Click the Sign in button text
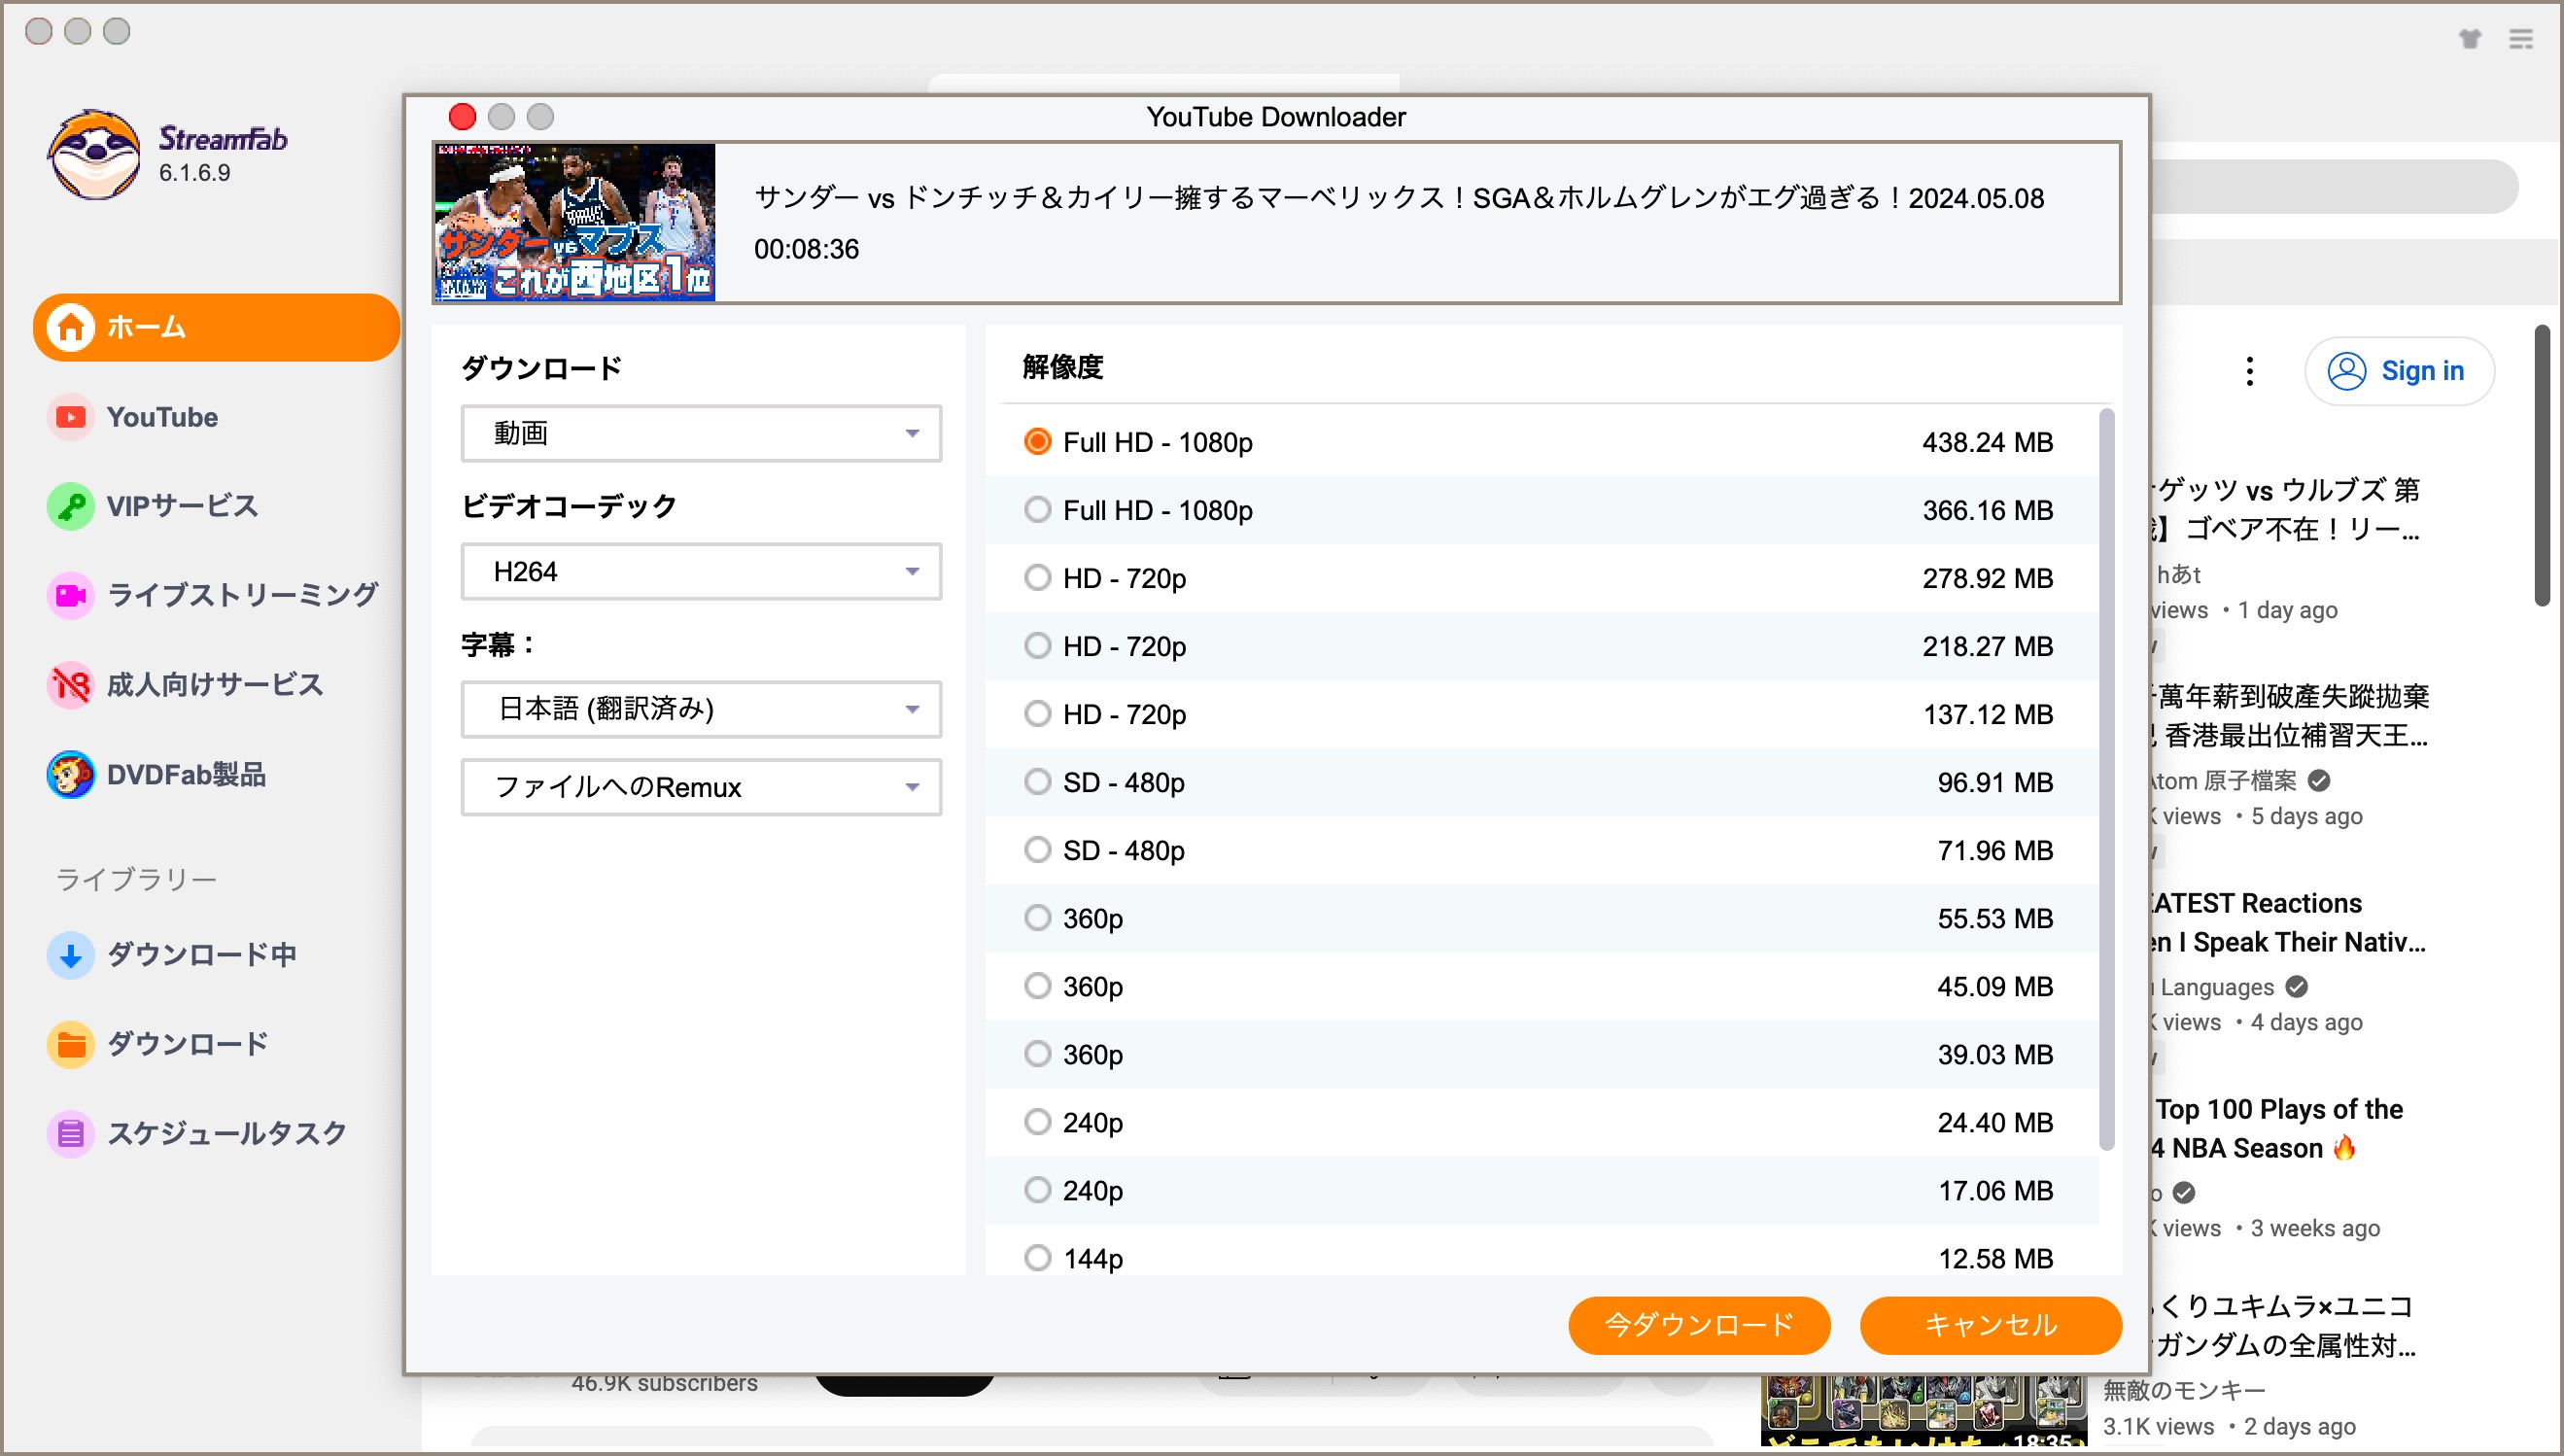This screenshot has height=1456, width=2564. (2422, 371)
